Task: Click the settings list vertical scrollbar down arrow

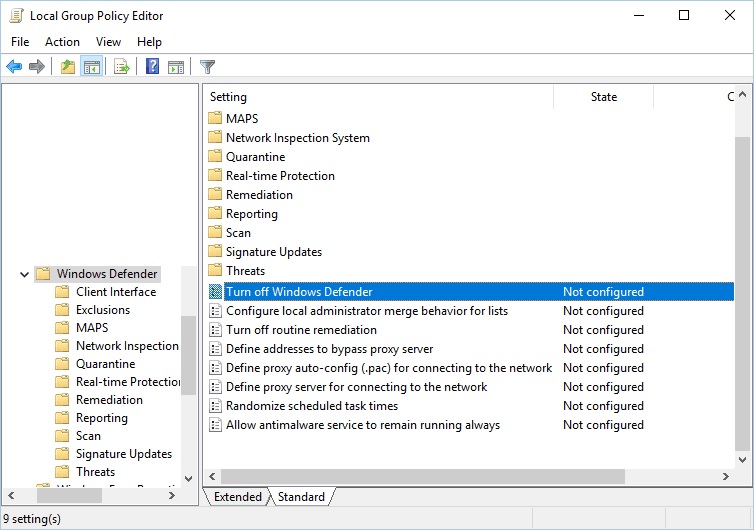Action: (x=742, y=460)
